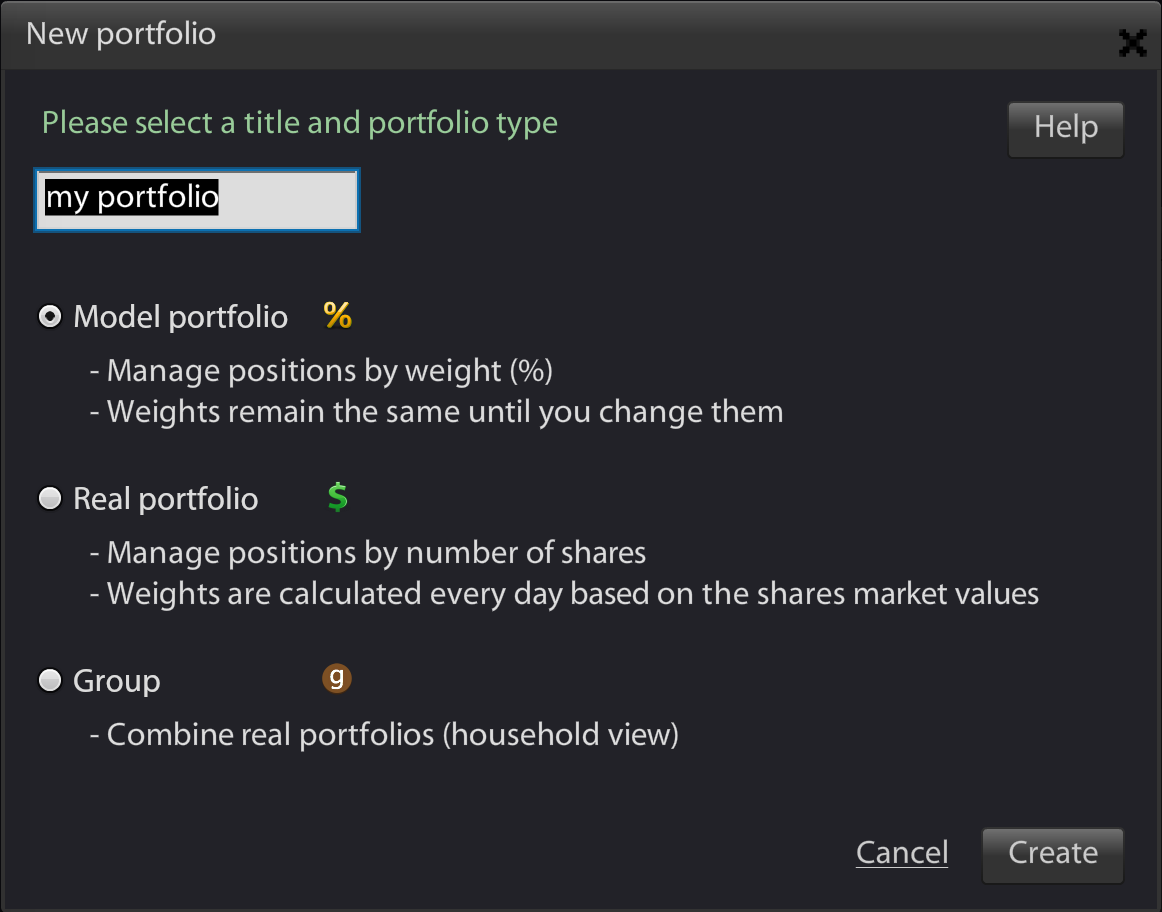Click the Cancel link
Image resolution: width=1162 pixels, height=912 pixels.
(902, 853)
